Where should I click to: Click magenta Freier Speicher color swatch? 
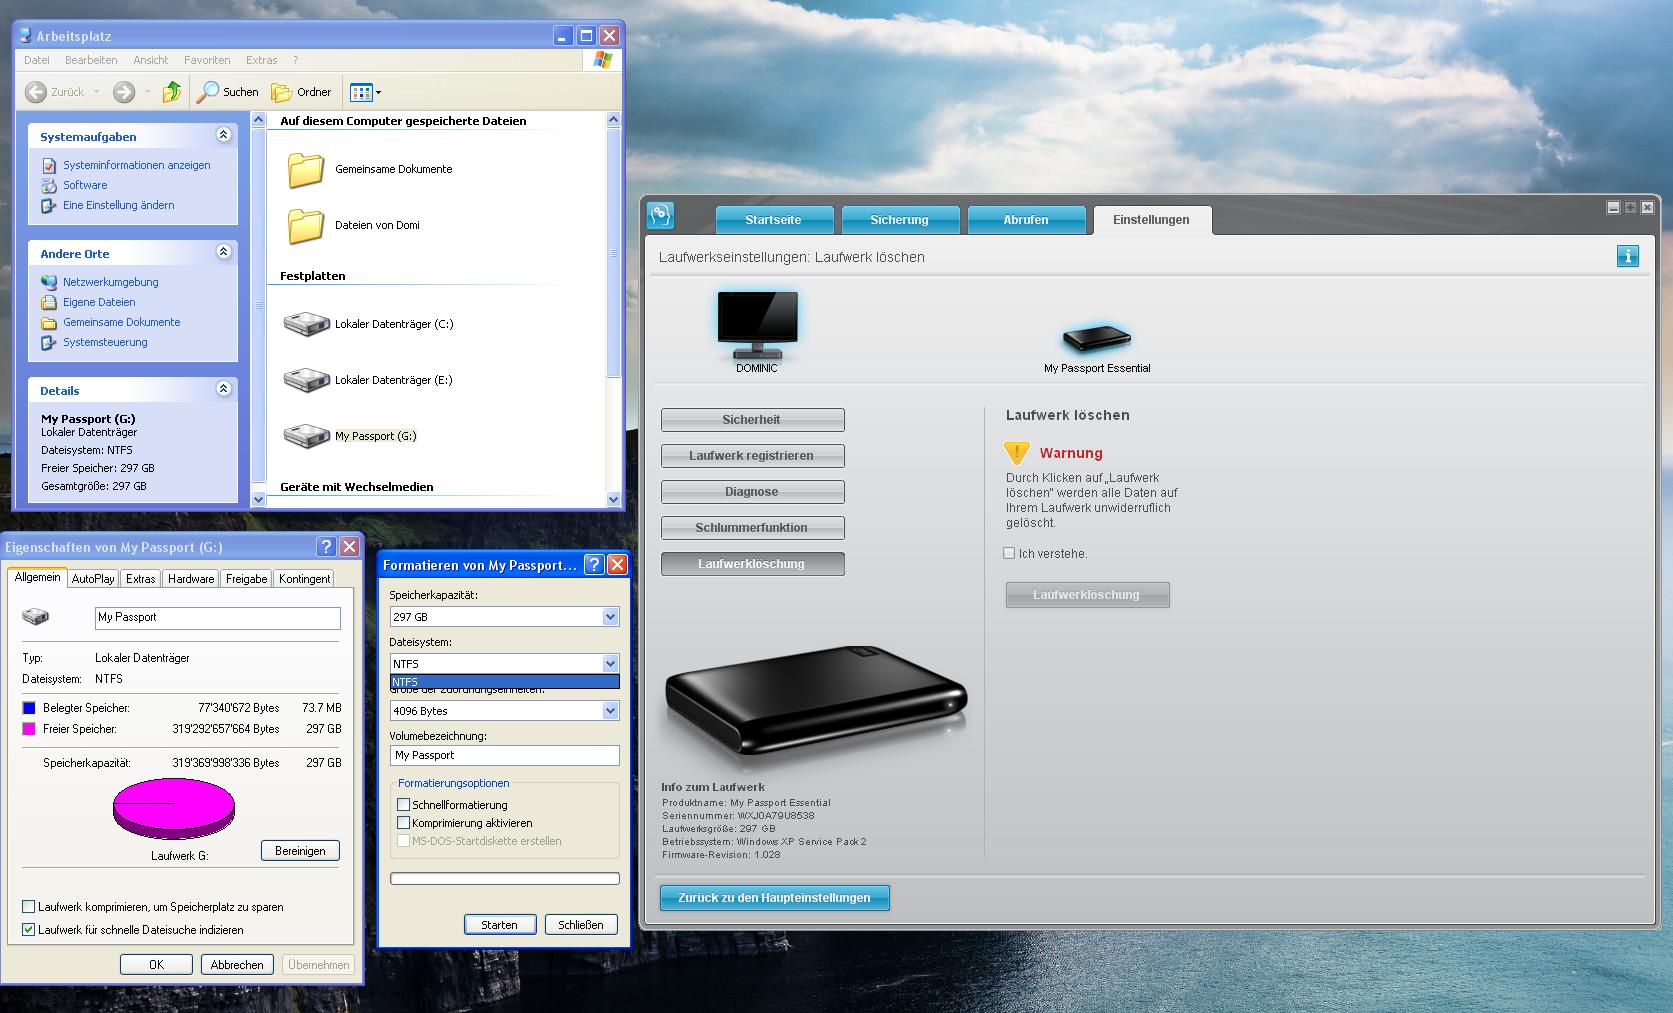pyautogui.click(x=29, y=729)
